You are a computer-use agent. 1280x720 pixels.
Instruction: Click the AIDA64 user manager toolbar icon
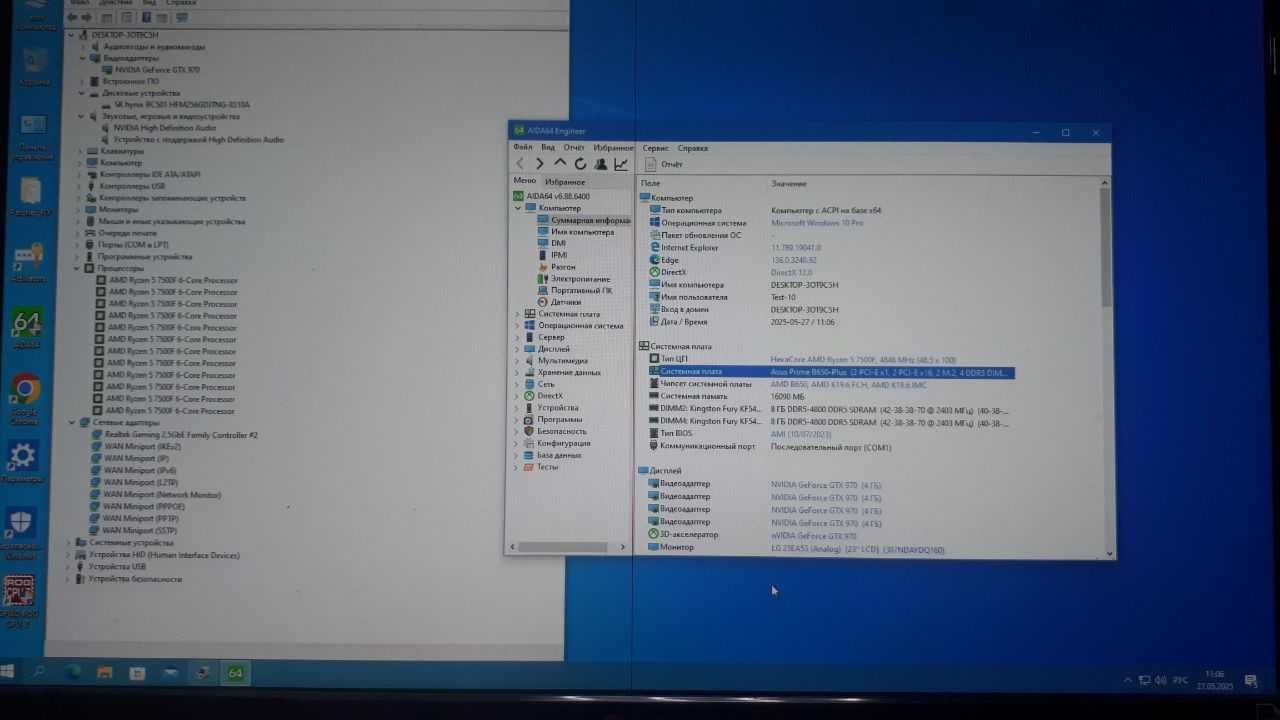pyautogui.click(x=600, y=164)
